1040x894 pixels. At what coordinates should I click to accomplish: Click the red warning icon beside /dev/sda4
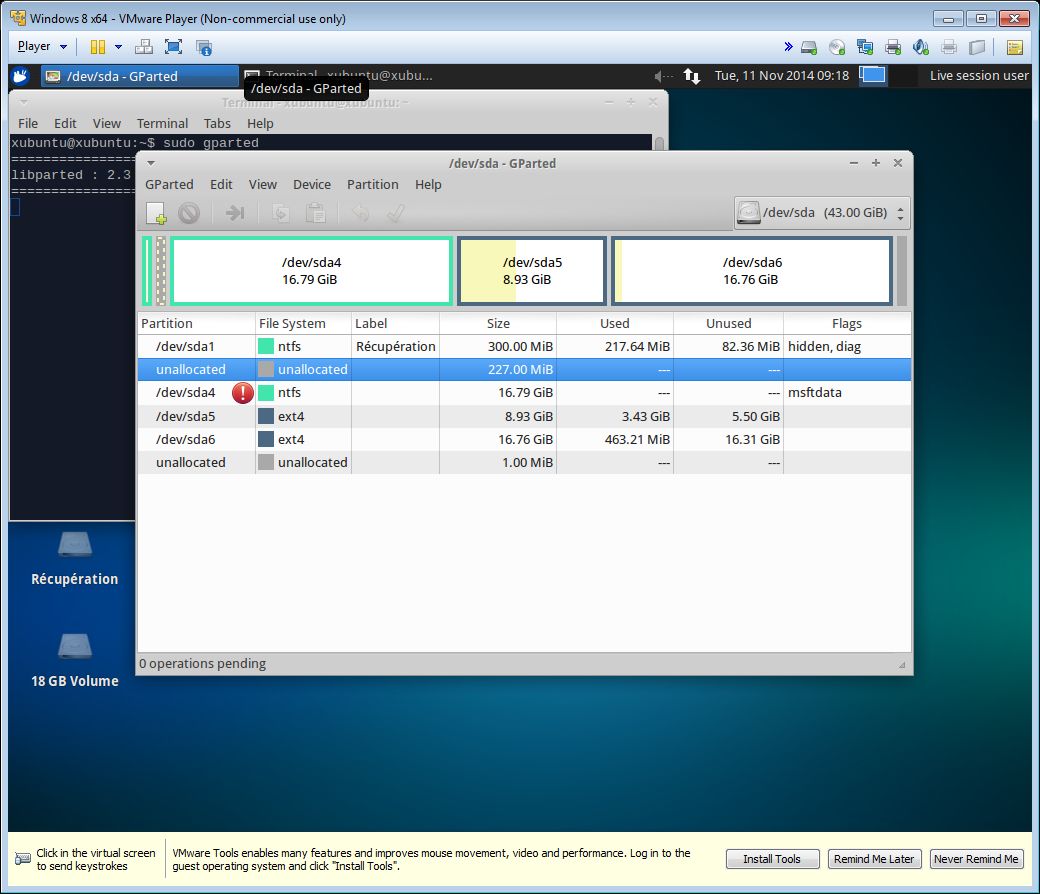(243, 393)
